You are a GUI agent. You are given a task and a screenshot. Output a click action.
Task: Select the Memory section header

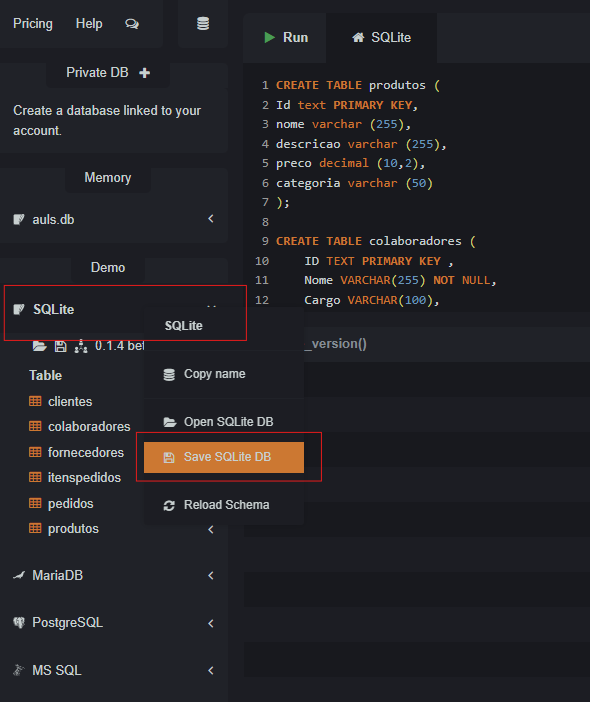click(108, 178)
